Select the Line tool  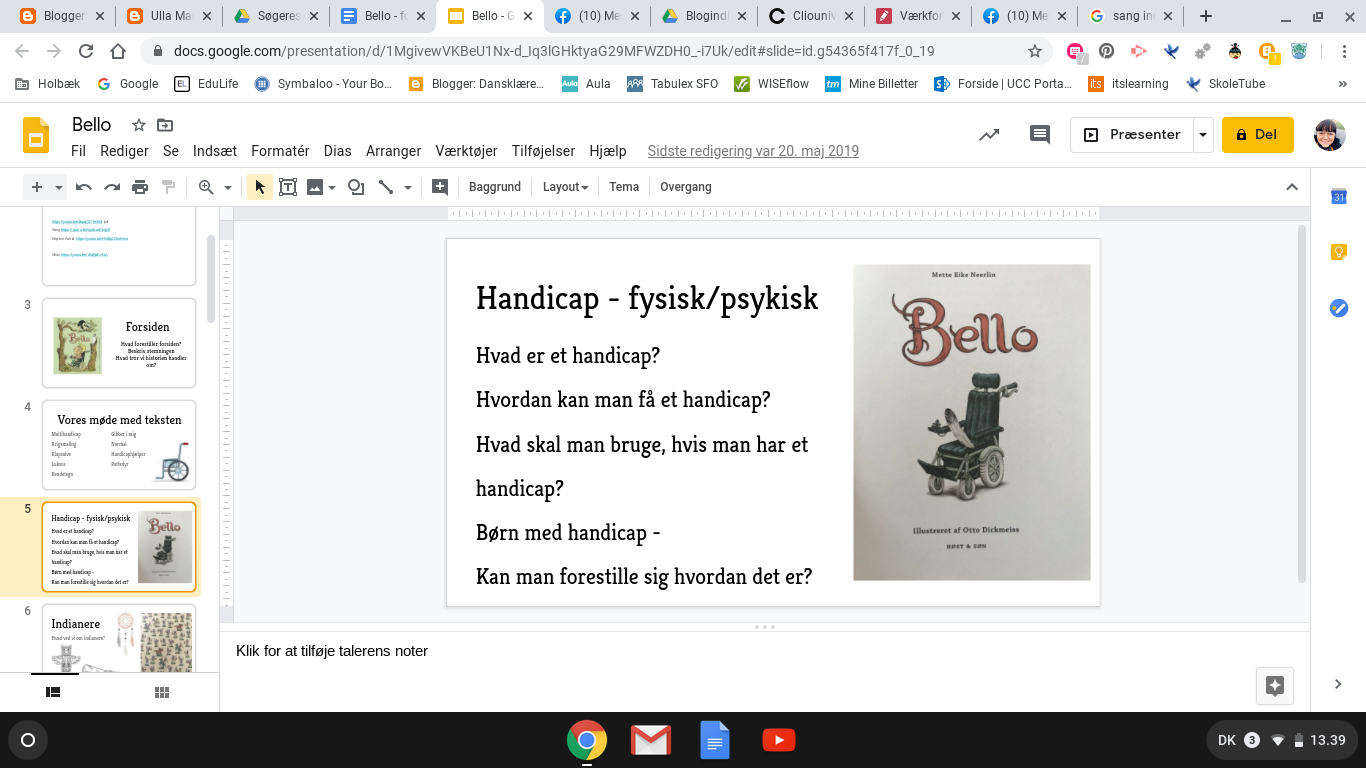(x=386, y=187)
